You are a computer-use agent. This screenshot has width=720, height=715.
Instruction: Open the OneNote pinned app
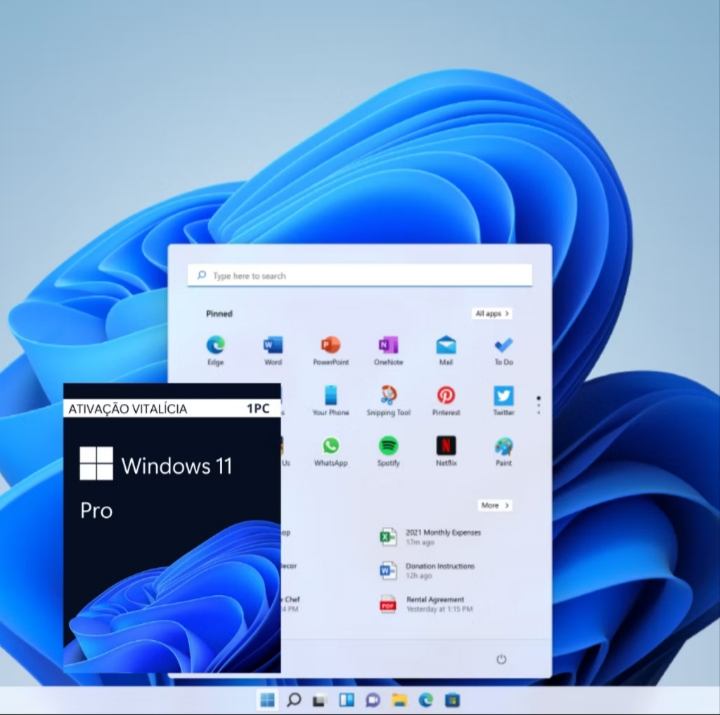(388, 350)
